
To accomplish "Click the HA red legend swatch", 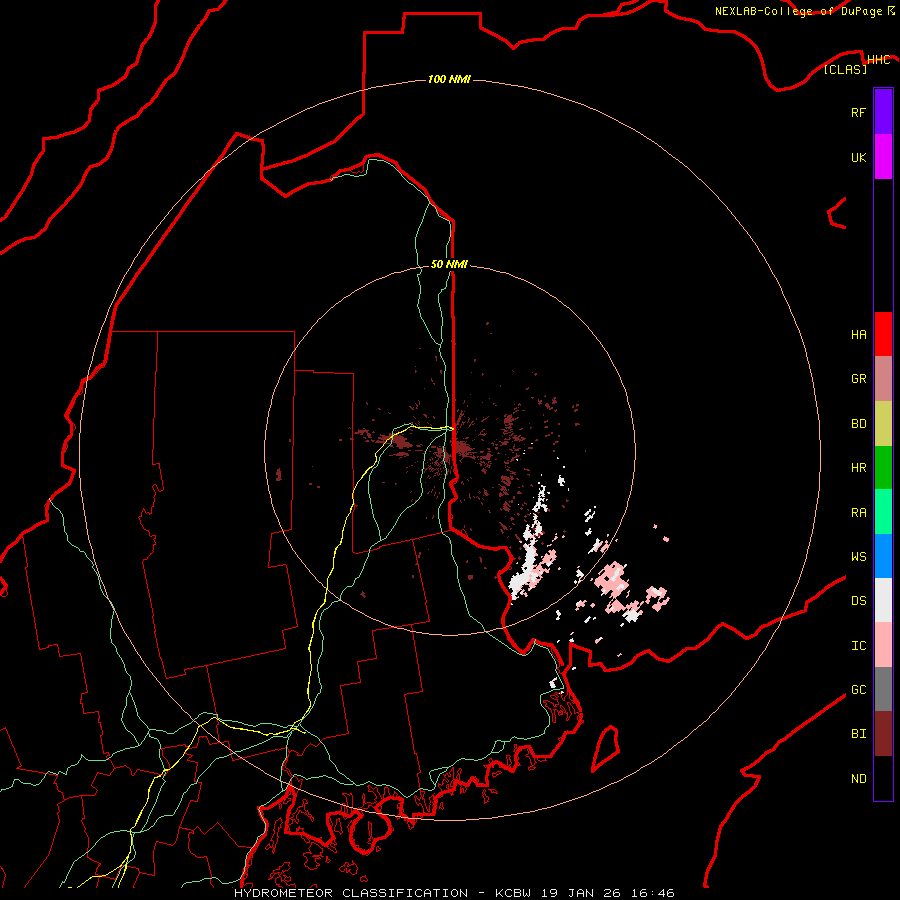I will coord(883,334).
